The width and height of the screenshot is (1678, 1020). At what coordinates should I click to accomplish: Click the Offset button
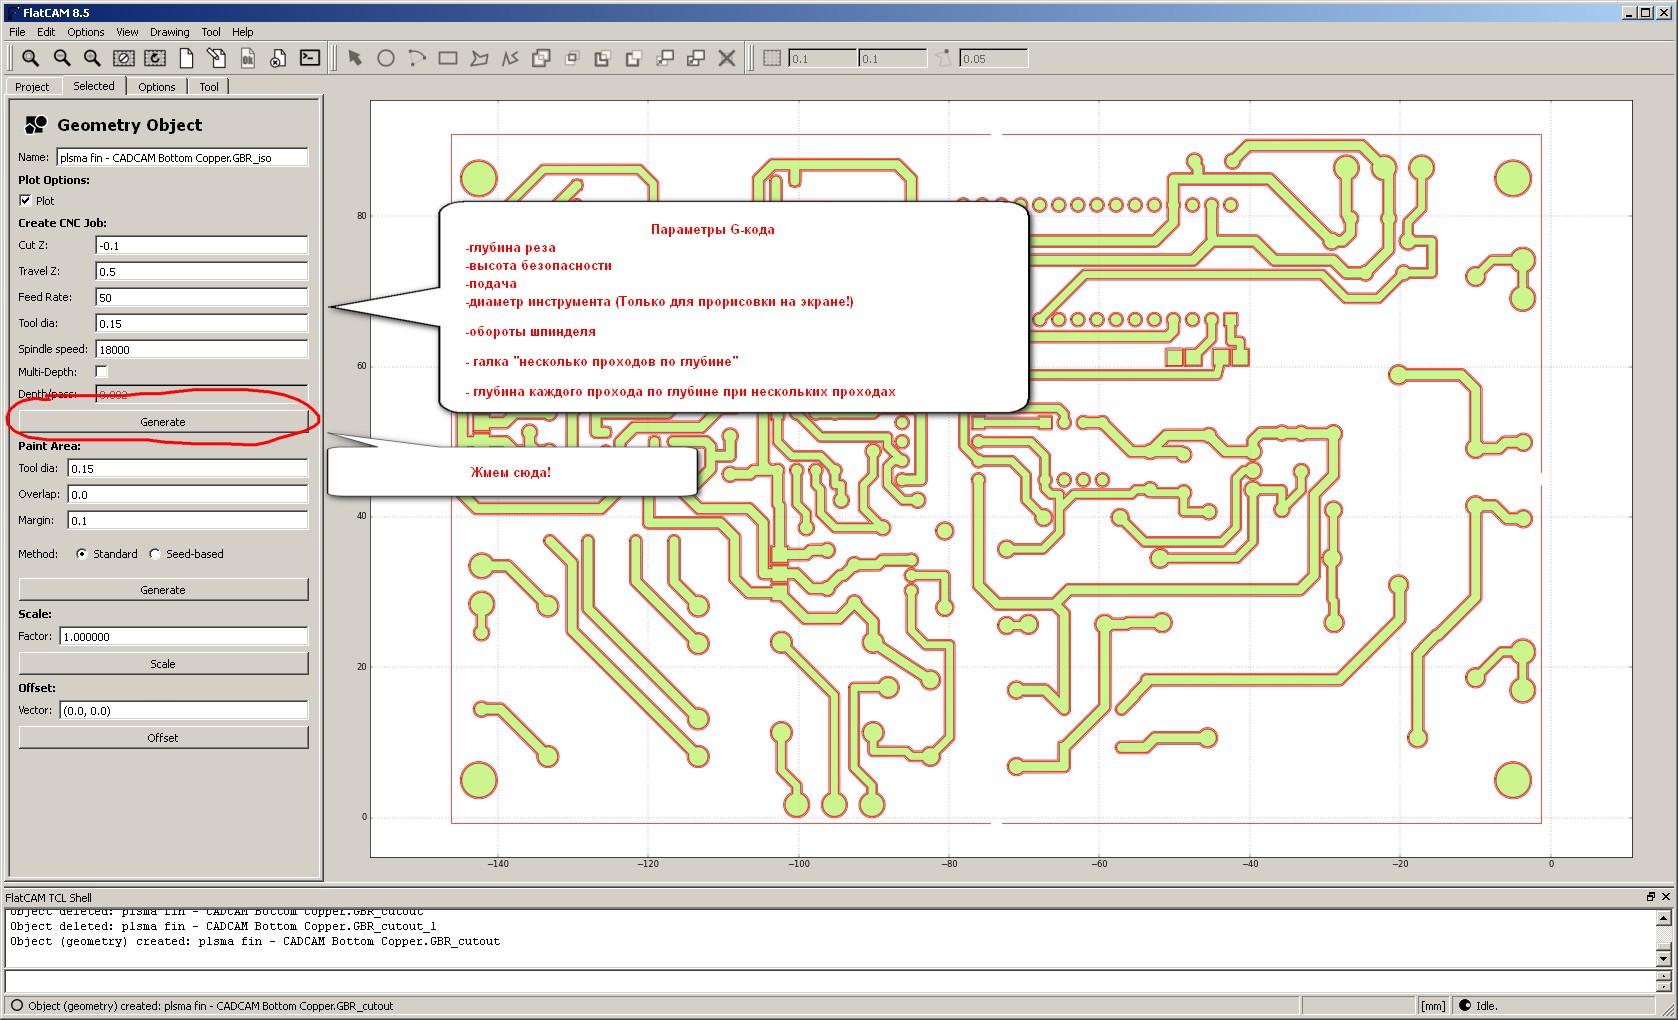tap(163, 738)
